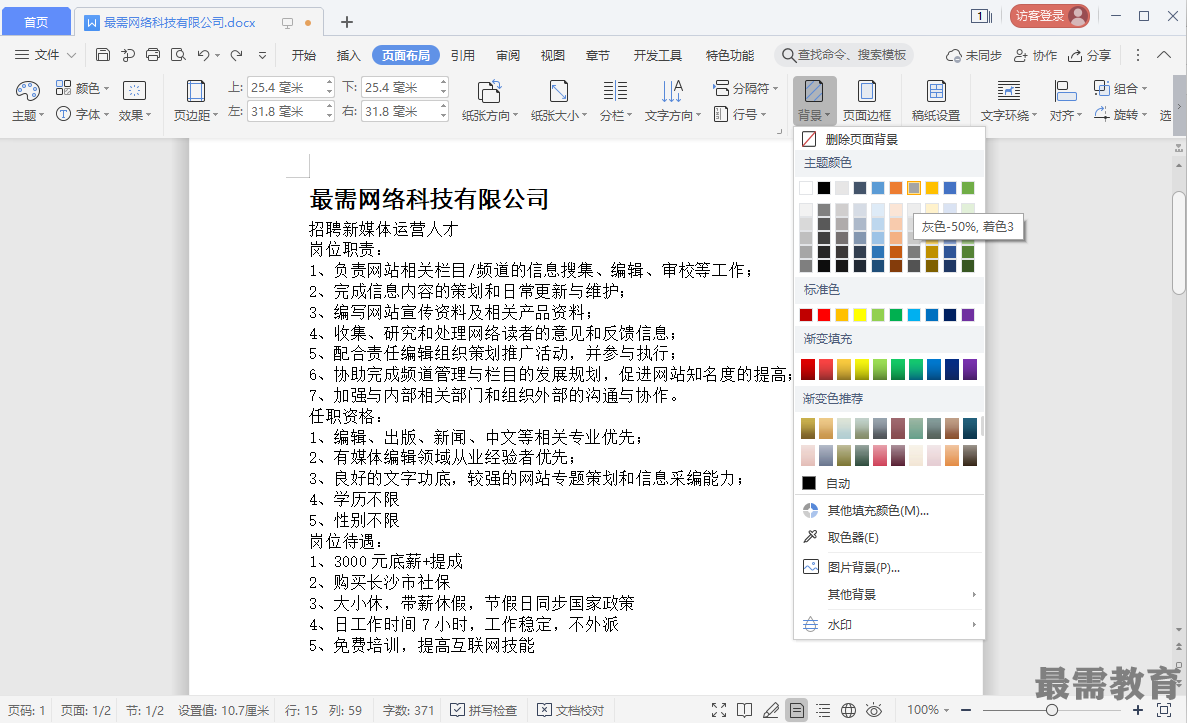Switch to the 引用 ribbon tab

pyautogui.click(x=463, y=55)
